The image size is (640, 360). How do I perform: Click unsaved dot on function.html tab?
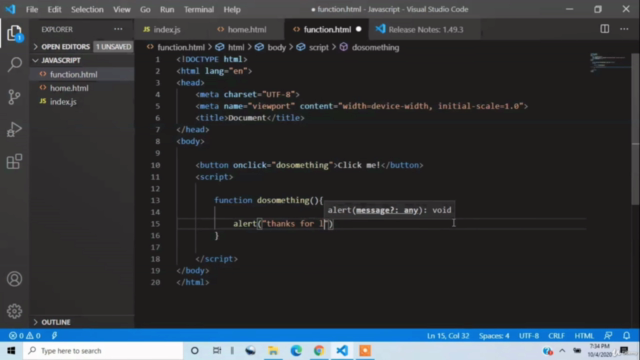[x=358, y=29]
